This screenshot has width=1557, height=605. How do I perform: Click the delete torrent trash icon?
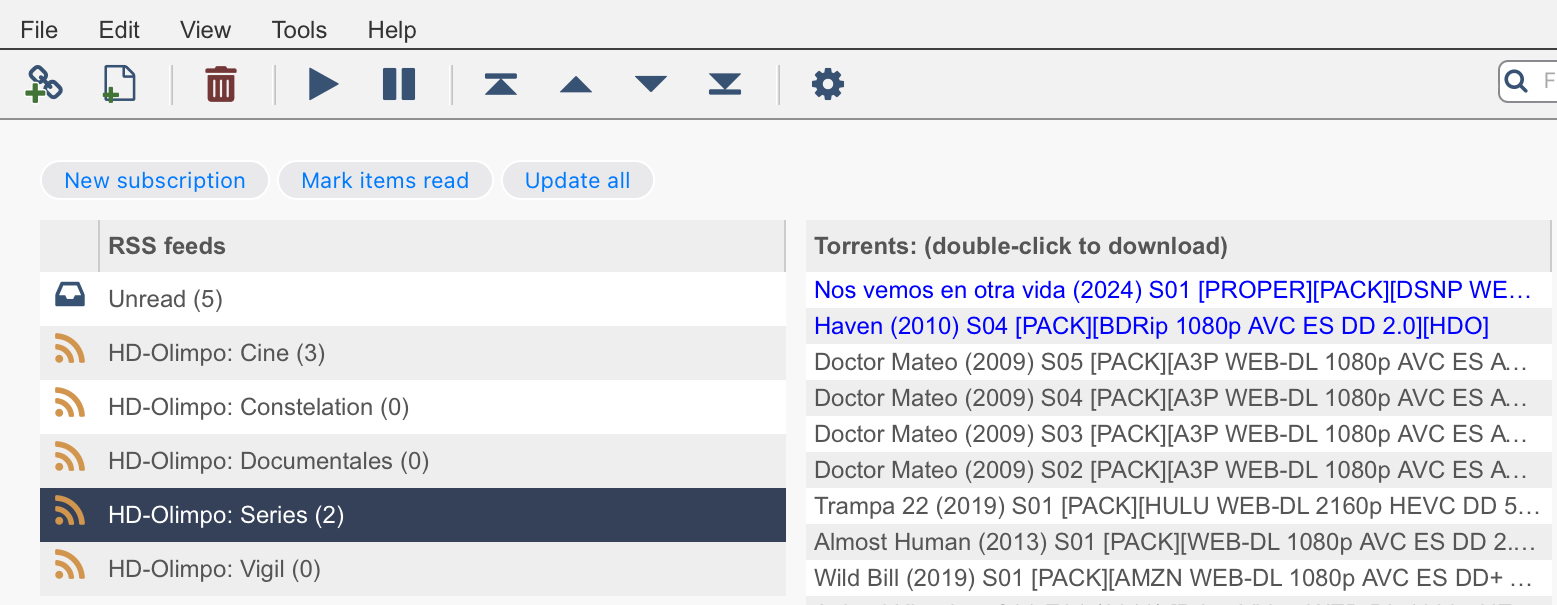coord(220,84)
